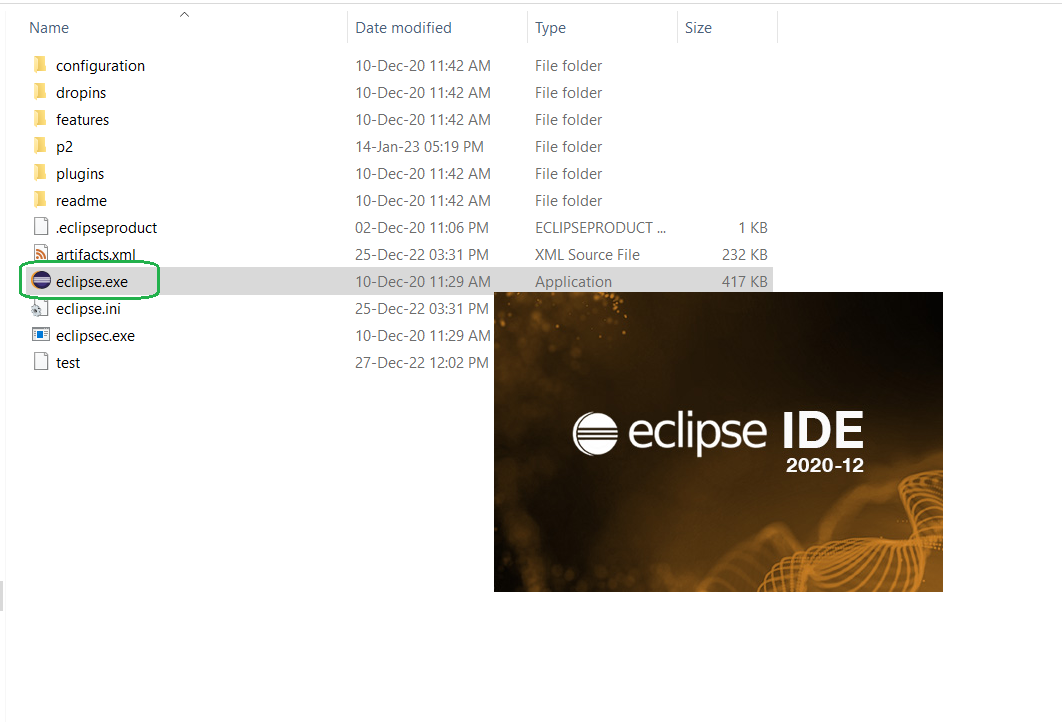Viewport: 1062px width, 722px height.
Task: Click the test file icon
Action: (x=41, y=362)
